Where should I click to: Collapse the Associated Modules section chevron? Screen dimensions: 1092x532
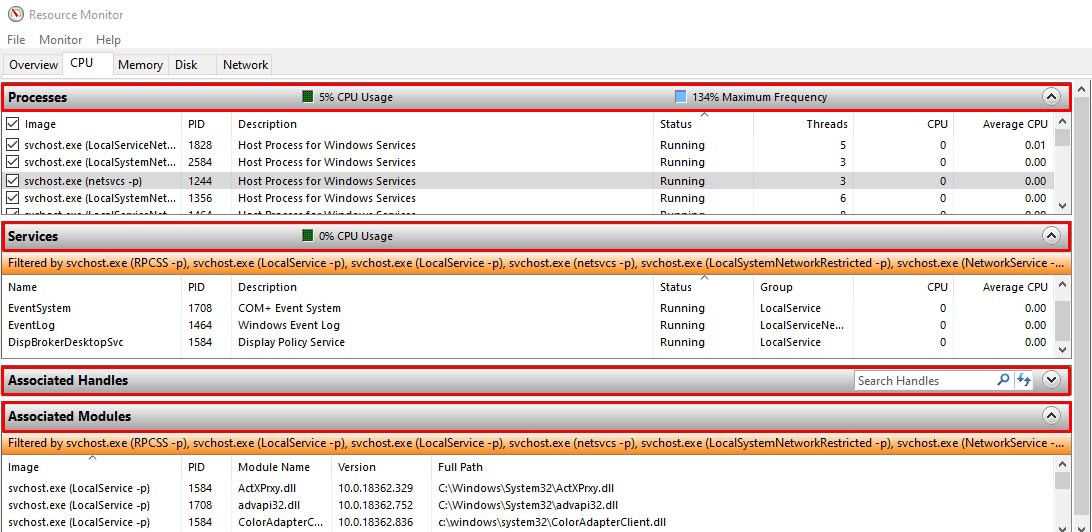click(1051, 416)
